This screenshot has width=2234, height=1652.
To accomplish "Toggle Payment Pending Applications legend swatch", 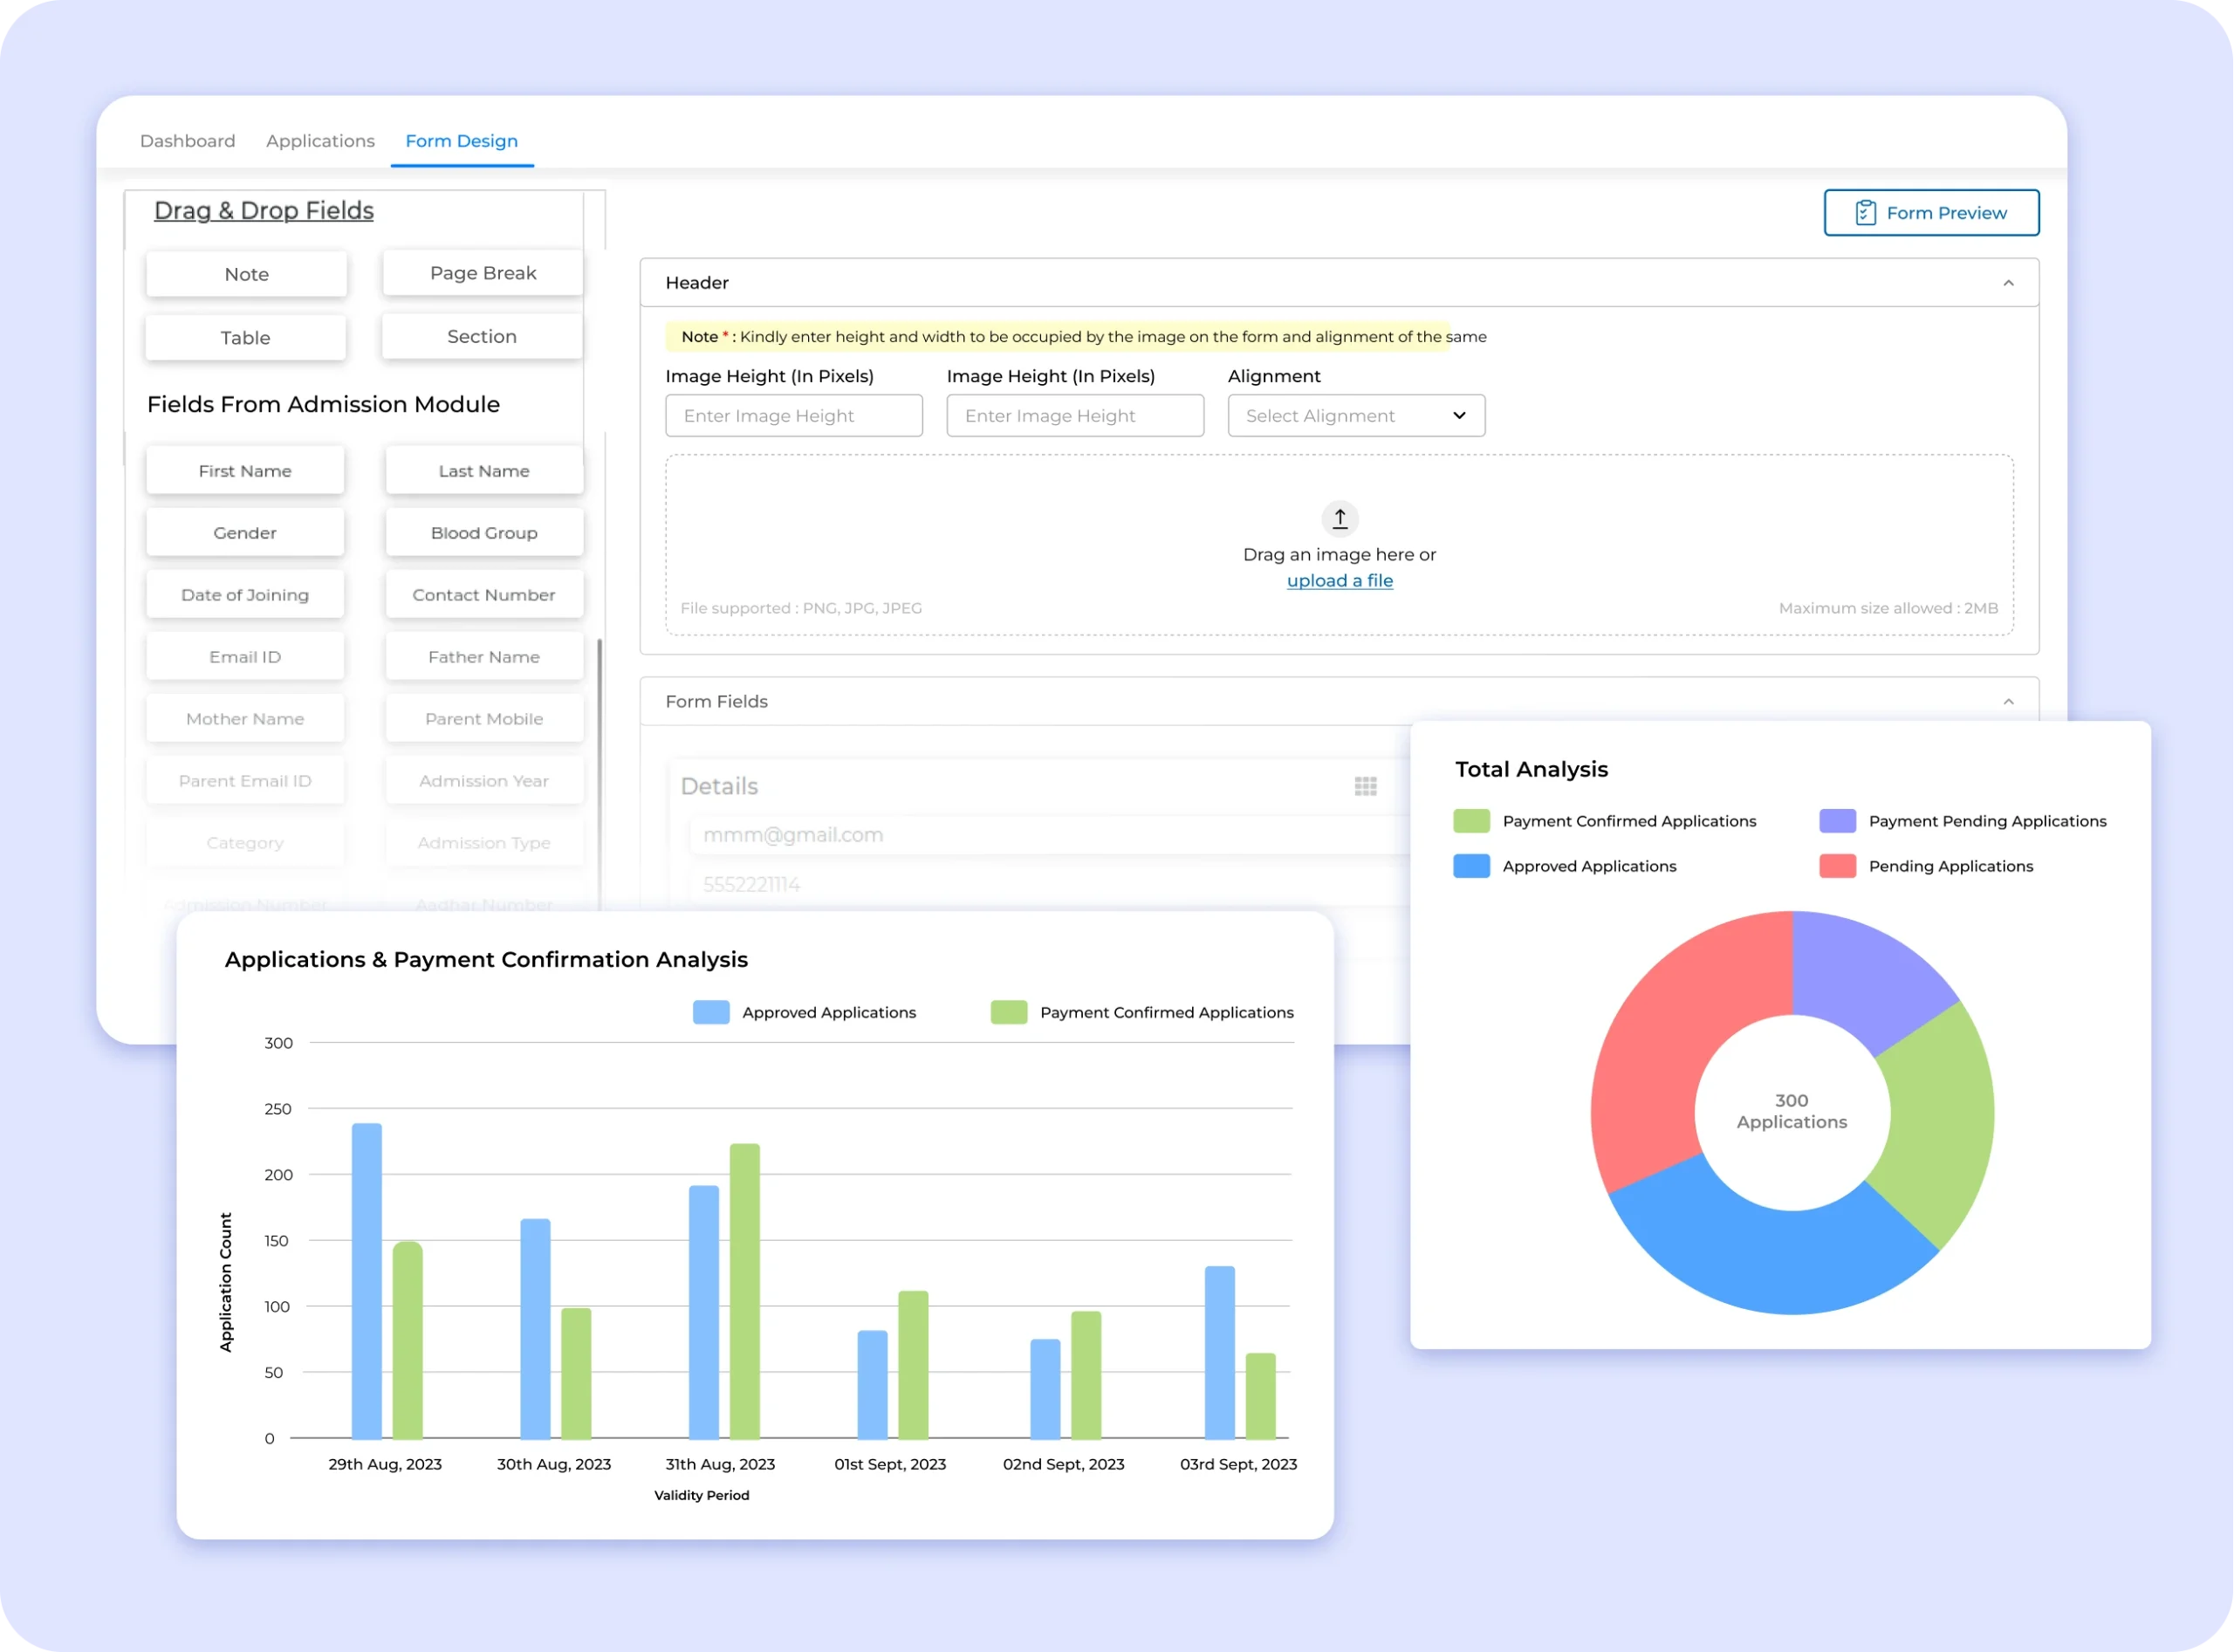I will coord(1837,821).
